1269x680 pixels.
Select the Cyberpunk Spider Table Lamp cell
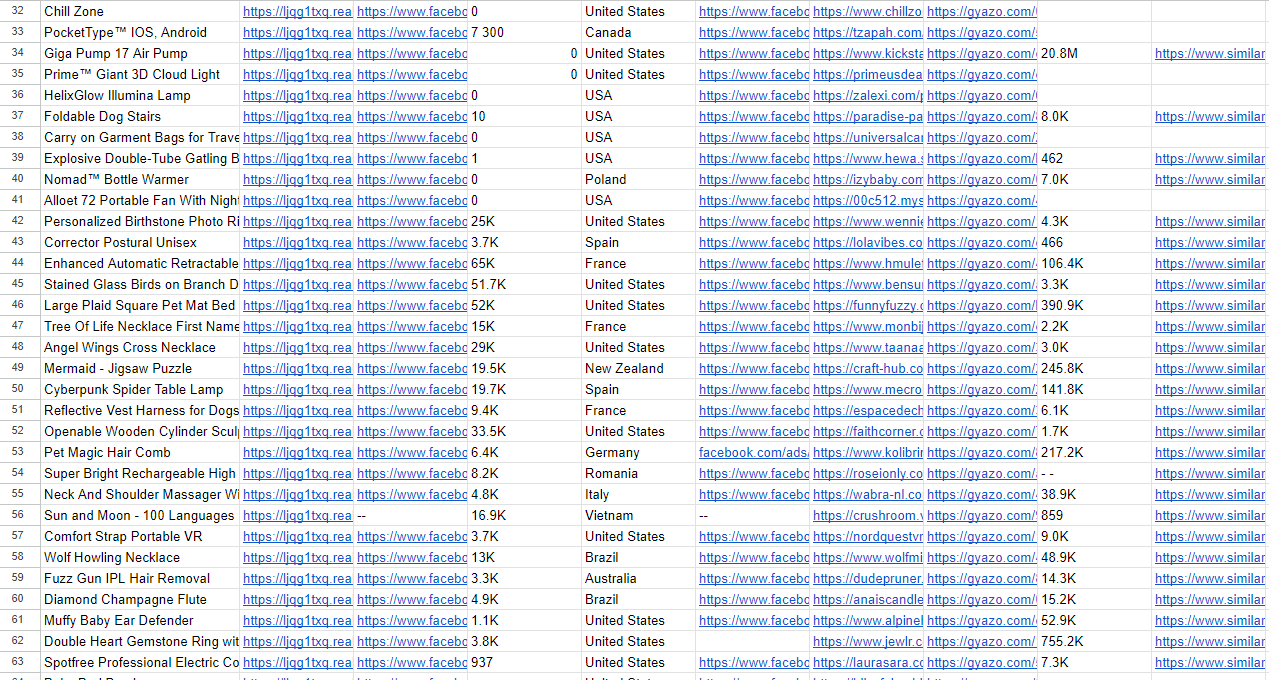click(x=140, y=390)
